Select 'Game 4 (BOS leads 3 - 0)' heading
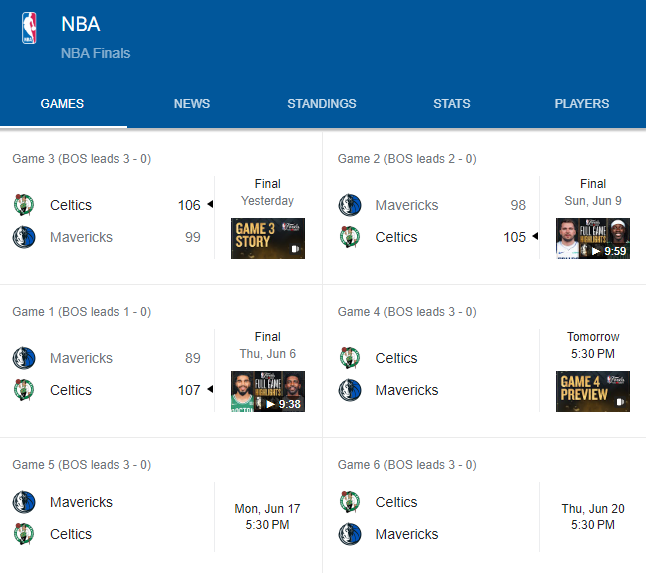646x573 pixels. coord(407,312)
